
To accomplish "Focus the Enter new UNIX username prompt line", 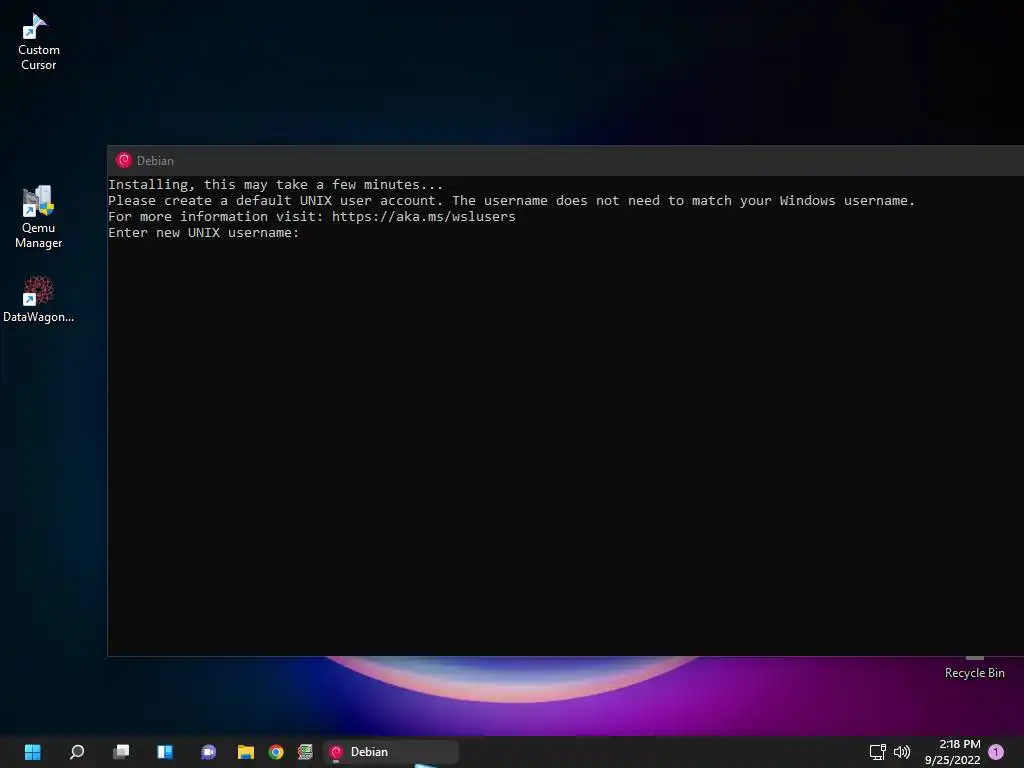I will pyautogui.click(x=204, y=232).
